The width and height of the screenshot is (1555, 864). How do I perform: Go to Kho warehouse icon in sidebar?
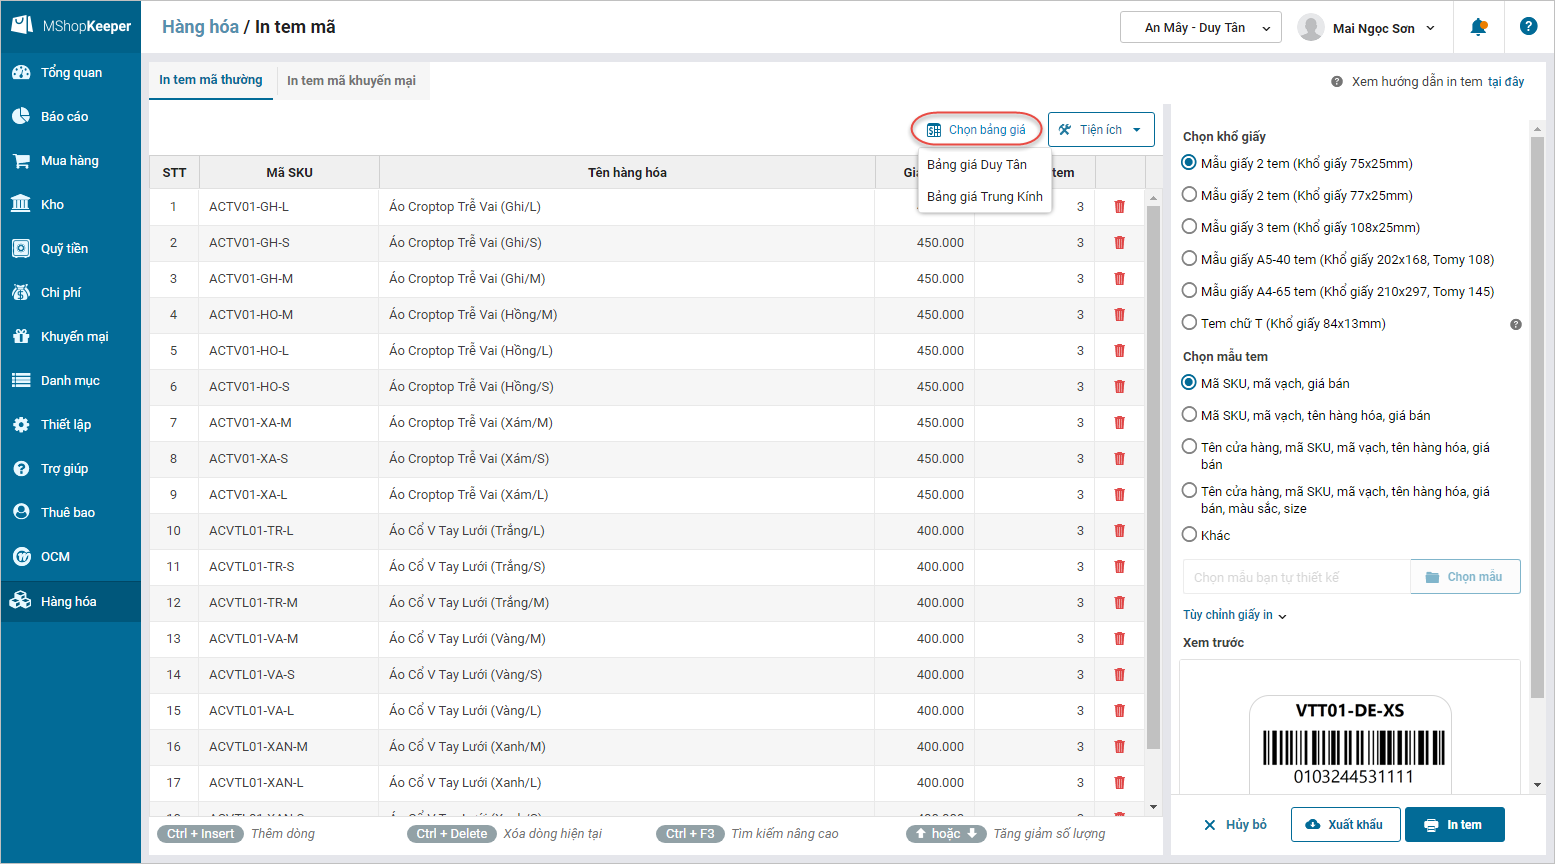pyautogui.click(x=21, y=204)
